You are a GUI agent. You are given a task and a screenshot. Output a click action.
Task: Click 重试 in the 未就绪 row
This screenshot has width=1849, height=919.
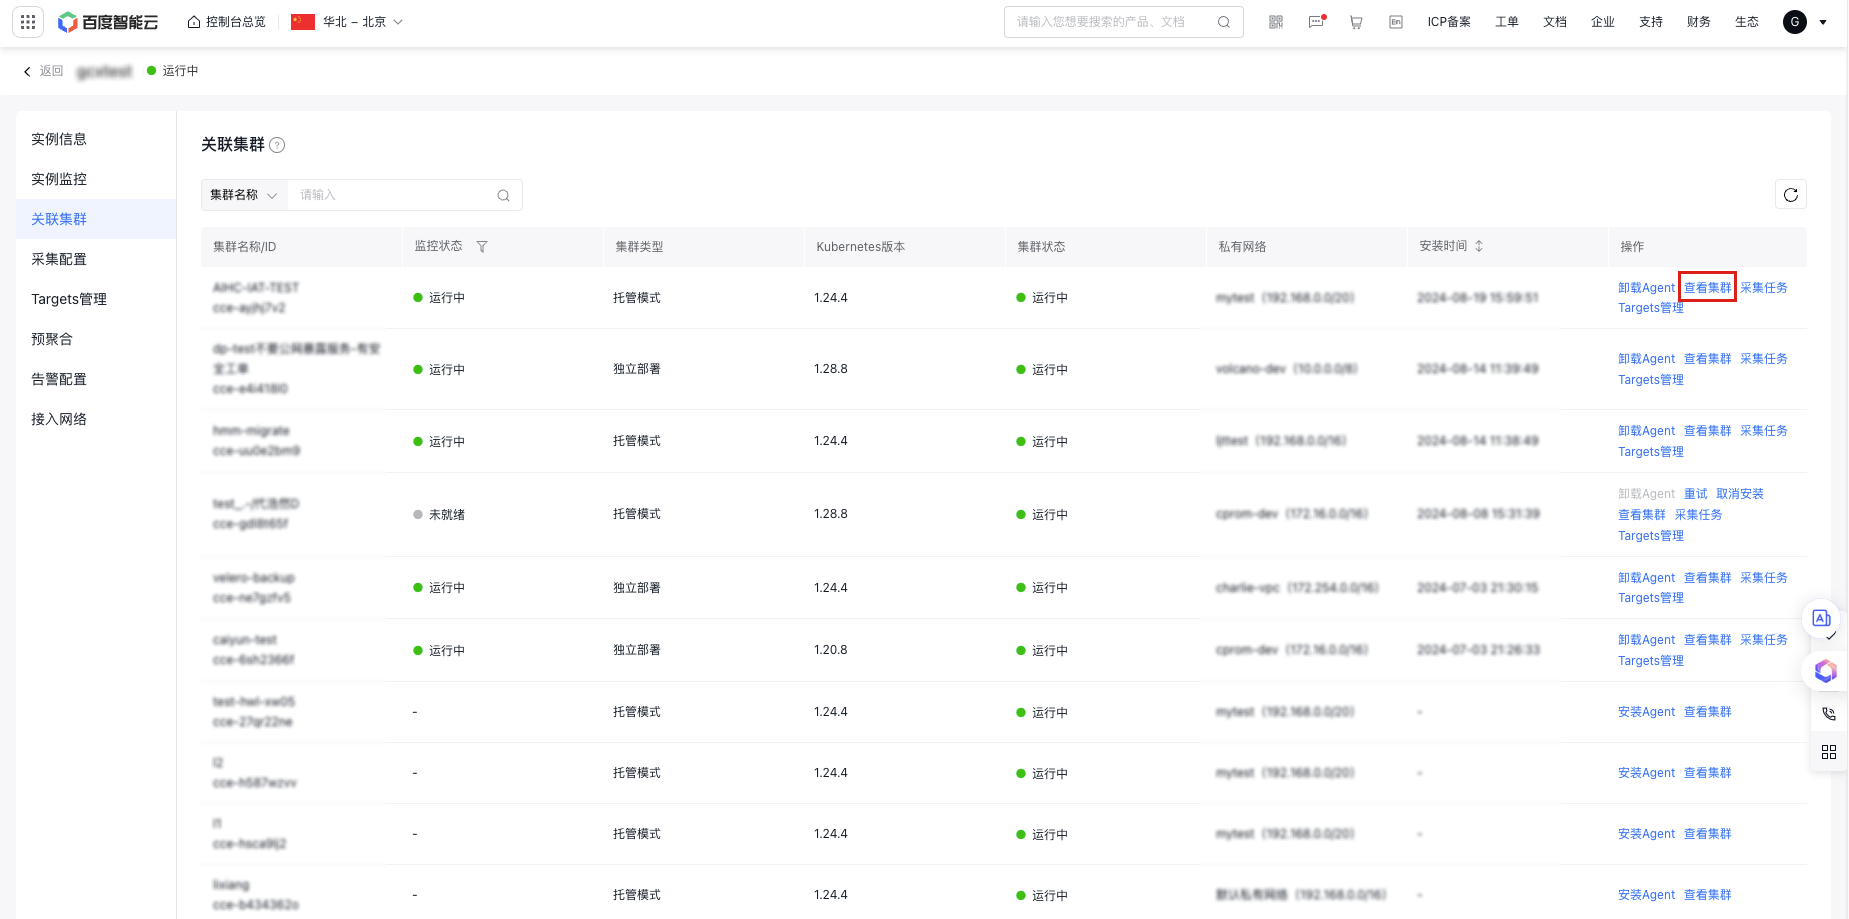tap(1696, 494)
